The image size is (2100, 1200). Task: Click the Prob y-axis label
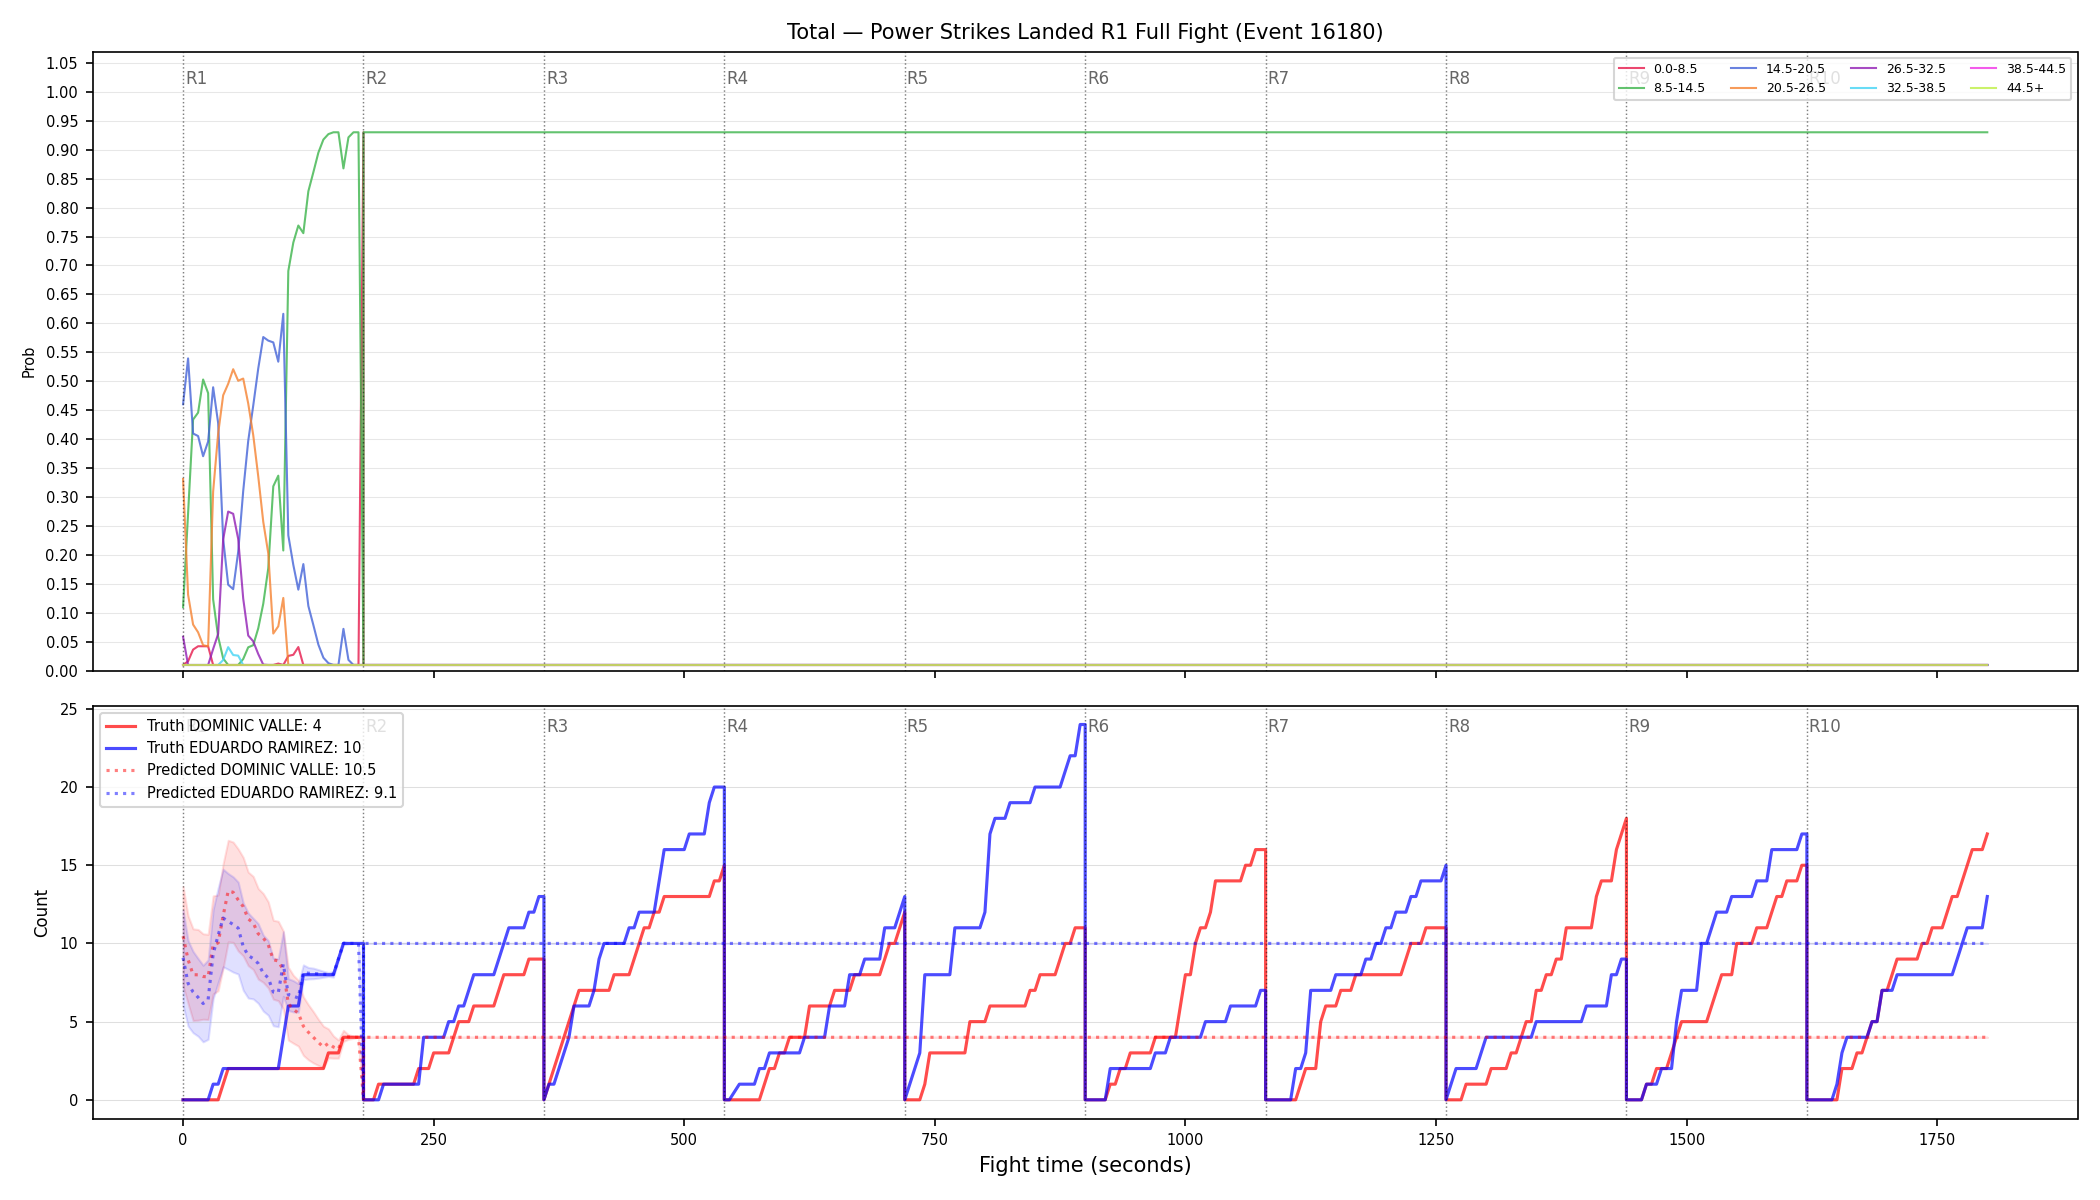coord(29,362)
